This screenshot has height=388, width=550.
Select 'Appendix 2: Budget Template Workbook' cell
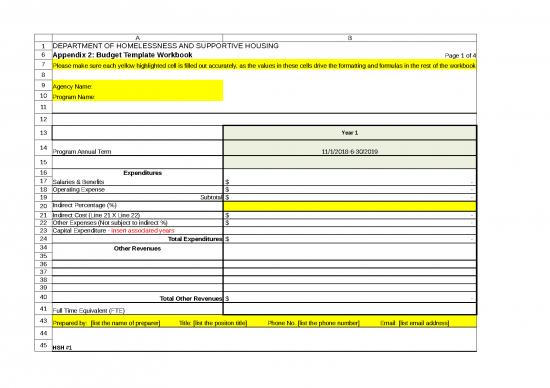122,55
